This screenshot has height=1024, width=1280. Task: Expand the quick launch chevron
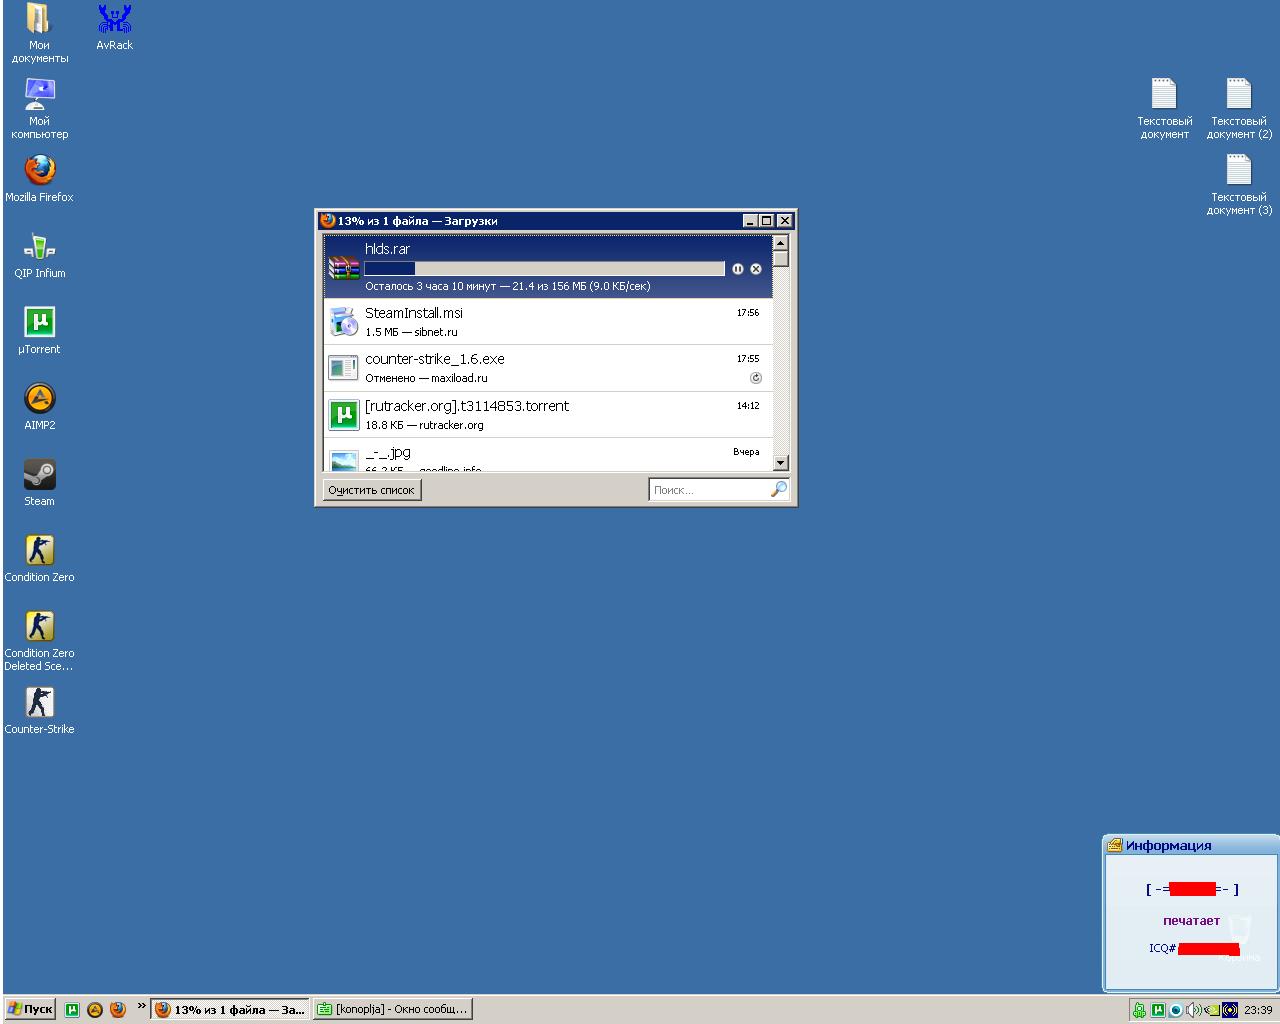click(141, 1006)
